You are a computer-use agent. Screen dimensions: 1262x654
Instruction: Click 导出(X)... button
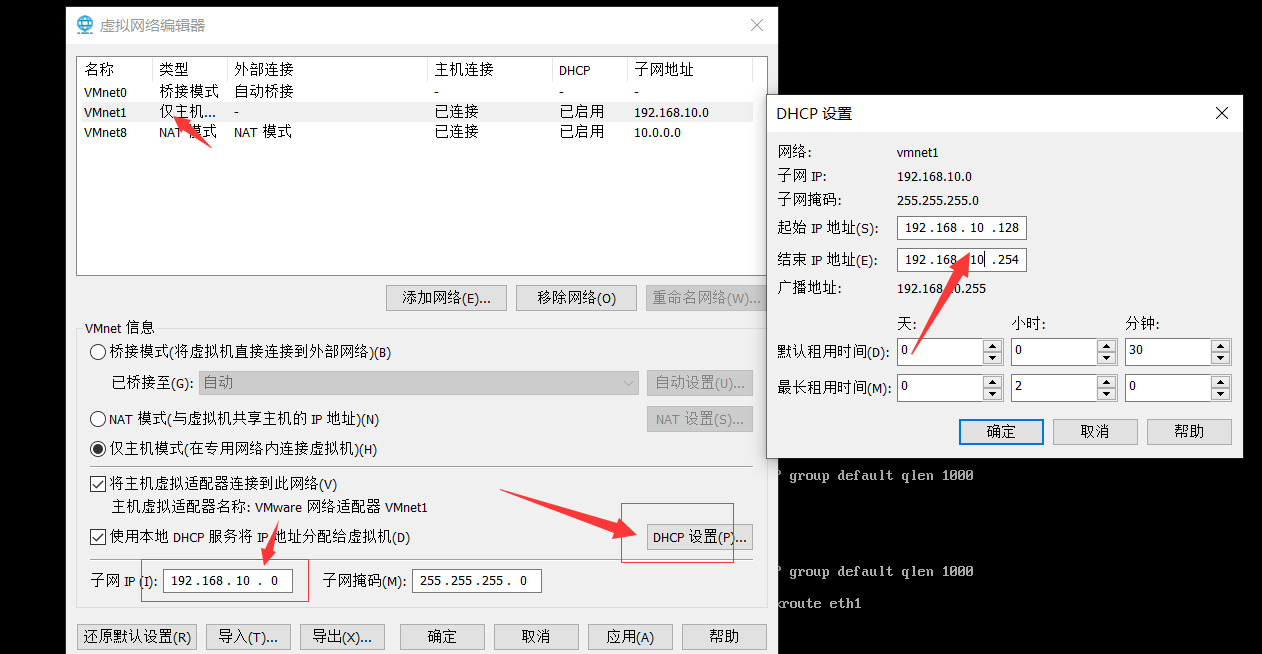(x=341, y=637)
